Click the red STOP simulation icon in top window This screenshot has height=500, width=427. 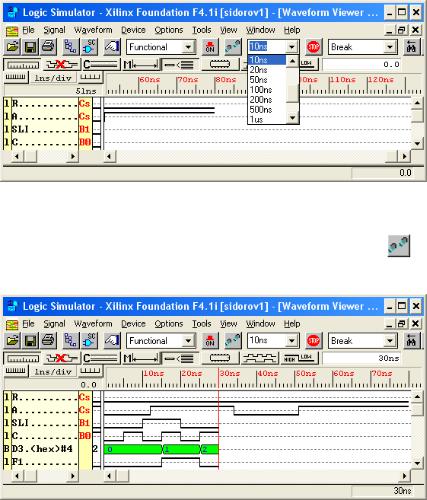[x=313, y=47]
